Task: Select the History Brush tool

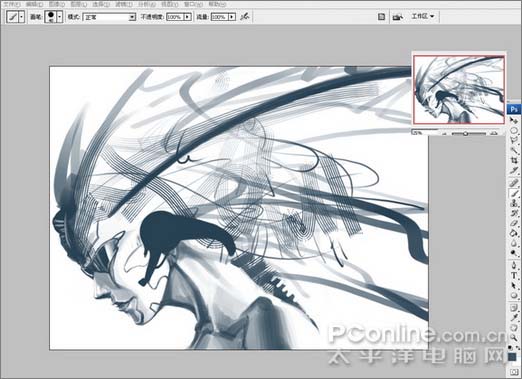Action: click(x=514, y=213)
